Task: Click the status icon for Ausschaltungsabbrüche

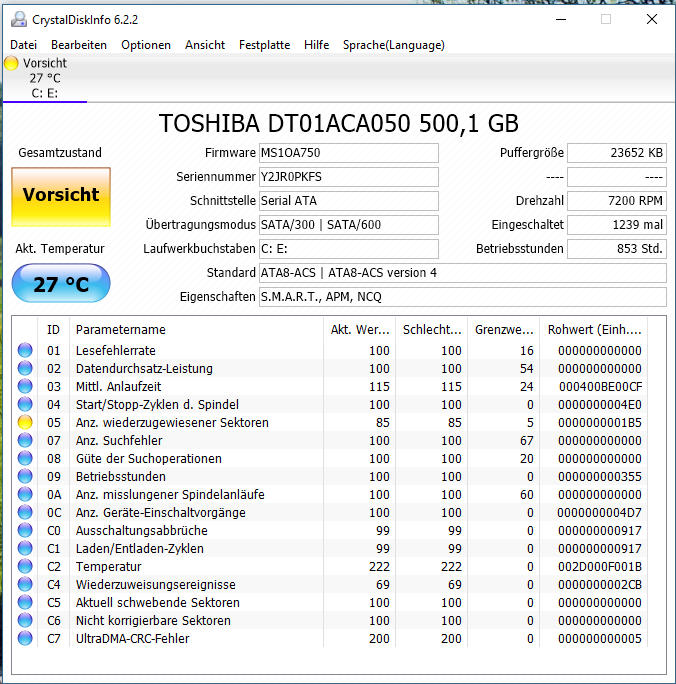Action: coord(25,530)
